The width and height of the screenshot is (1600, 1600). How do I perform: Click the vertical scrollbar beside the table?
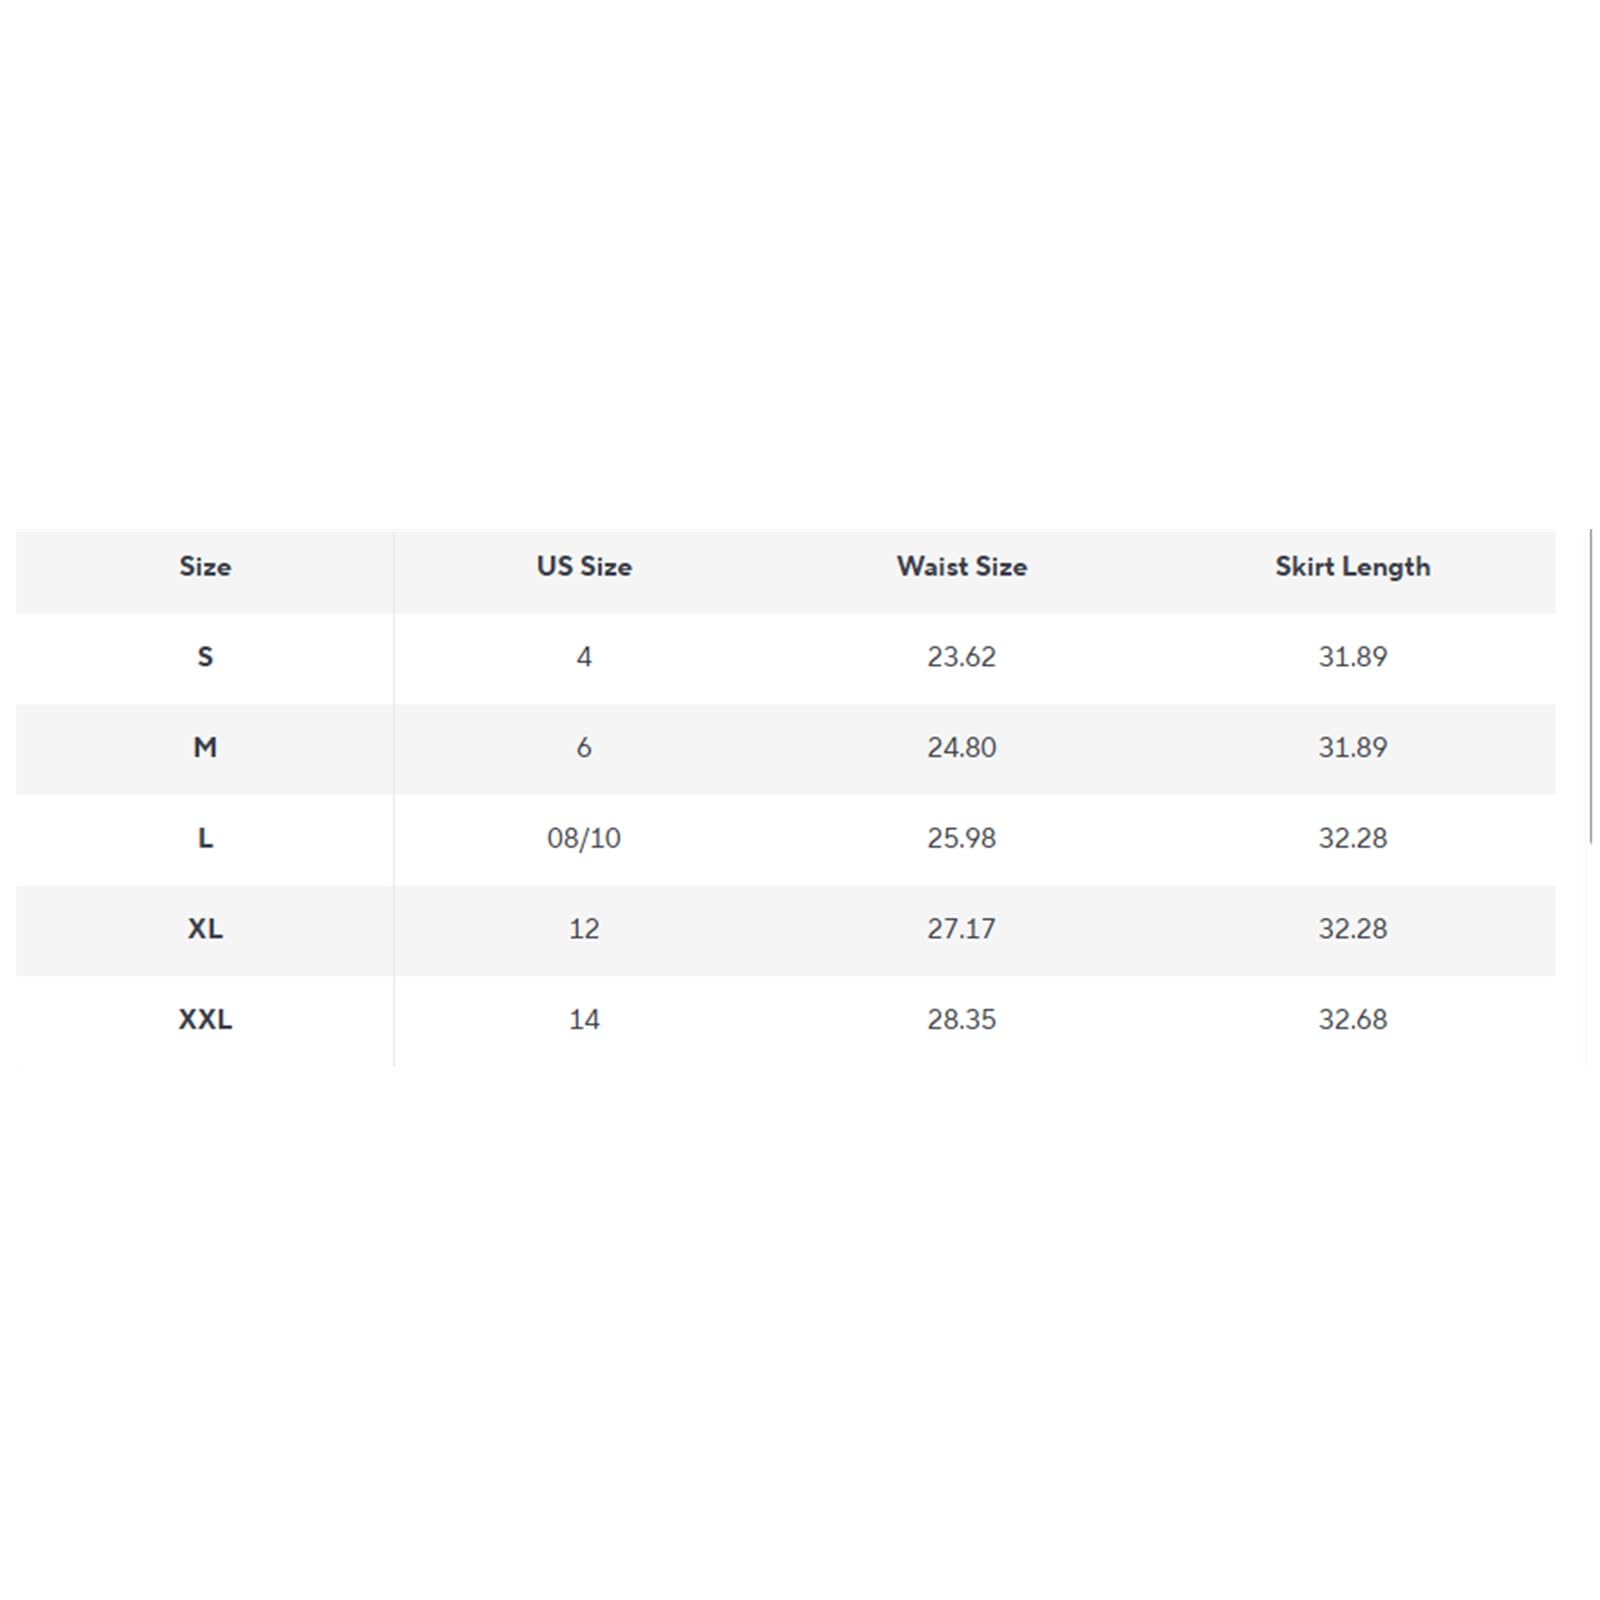point(1590,687)
